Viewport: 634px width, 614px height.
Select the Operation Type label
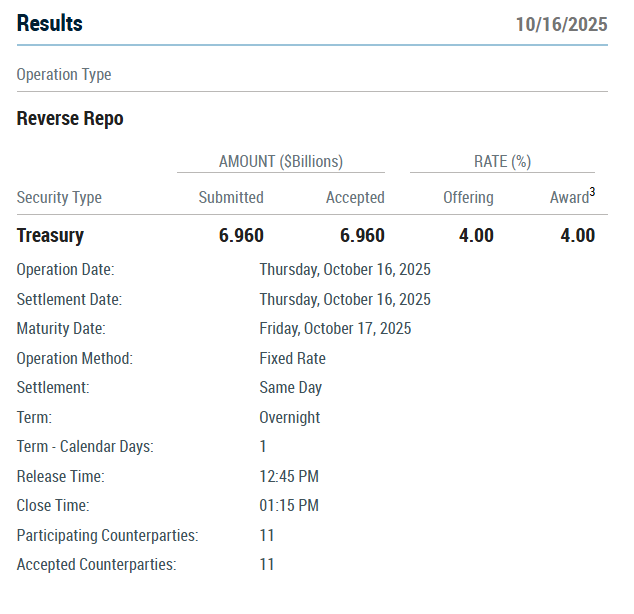pos(64,75)
